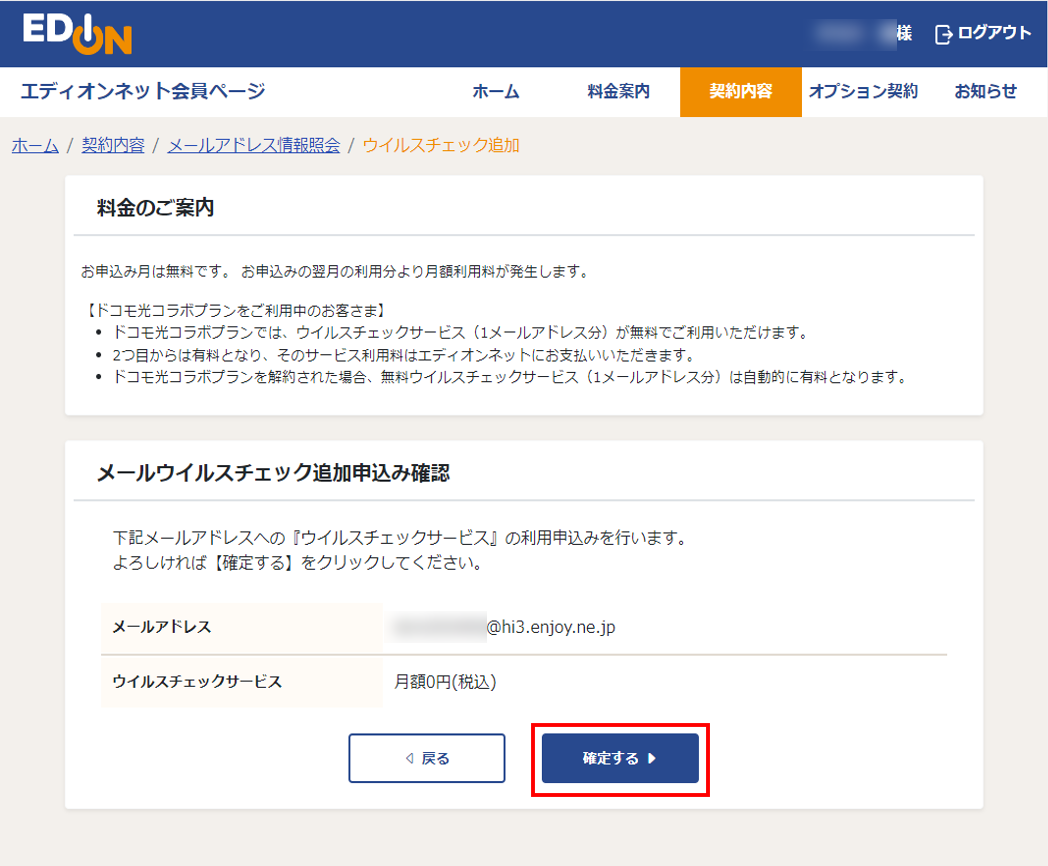Click the arrow icon inside the 確定する button
Screen dimensions: 1048x866
pyautogui.click(x=652, y=758)
